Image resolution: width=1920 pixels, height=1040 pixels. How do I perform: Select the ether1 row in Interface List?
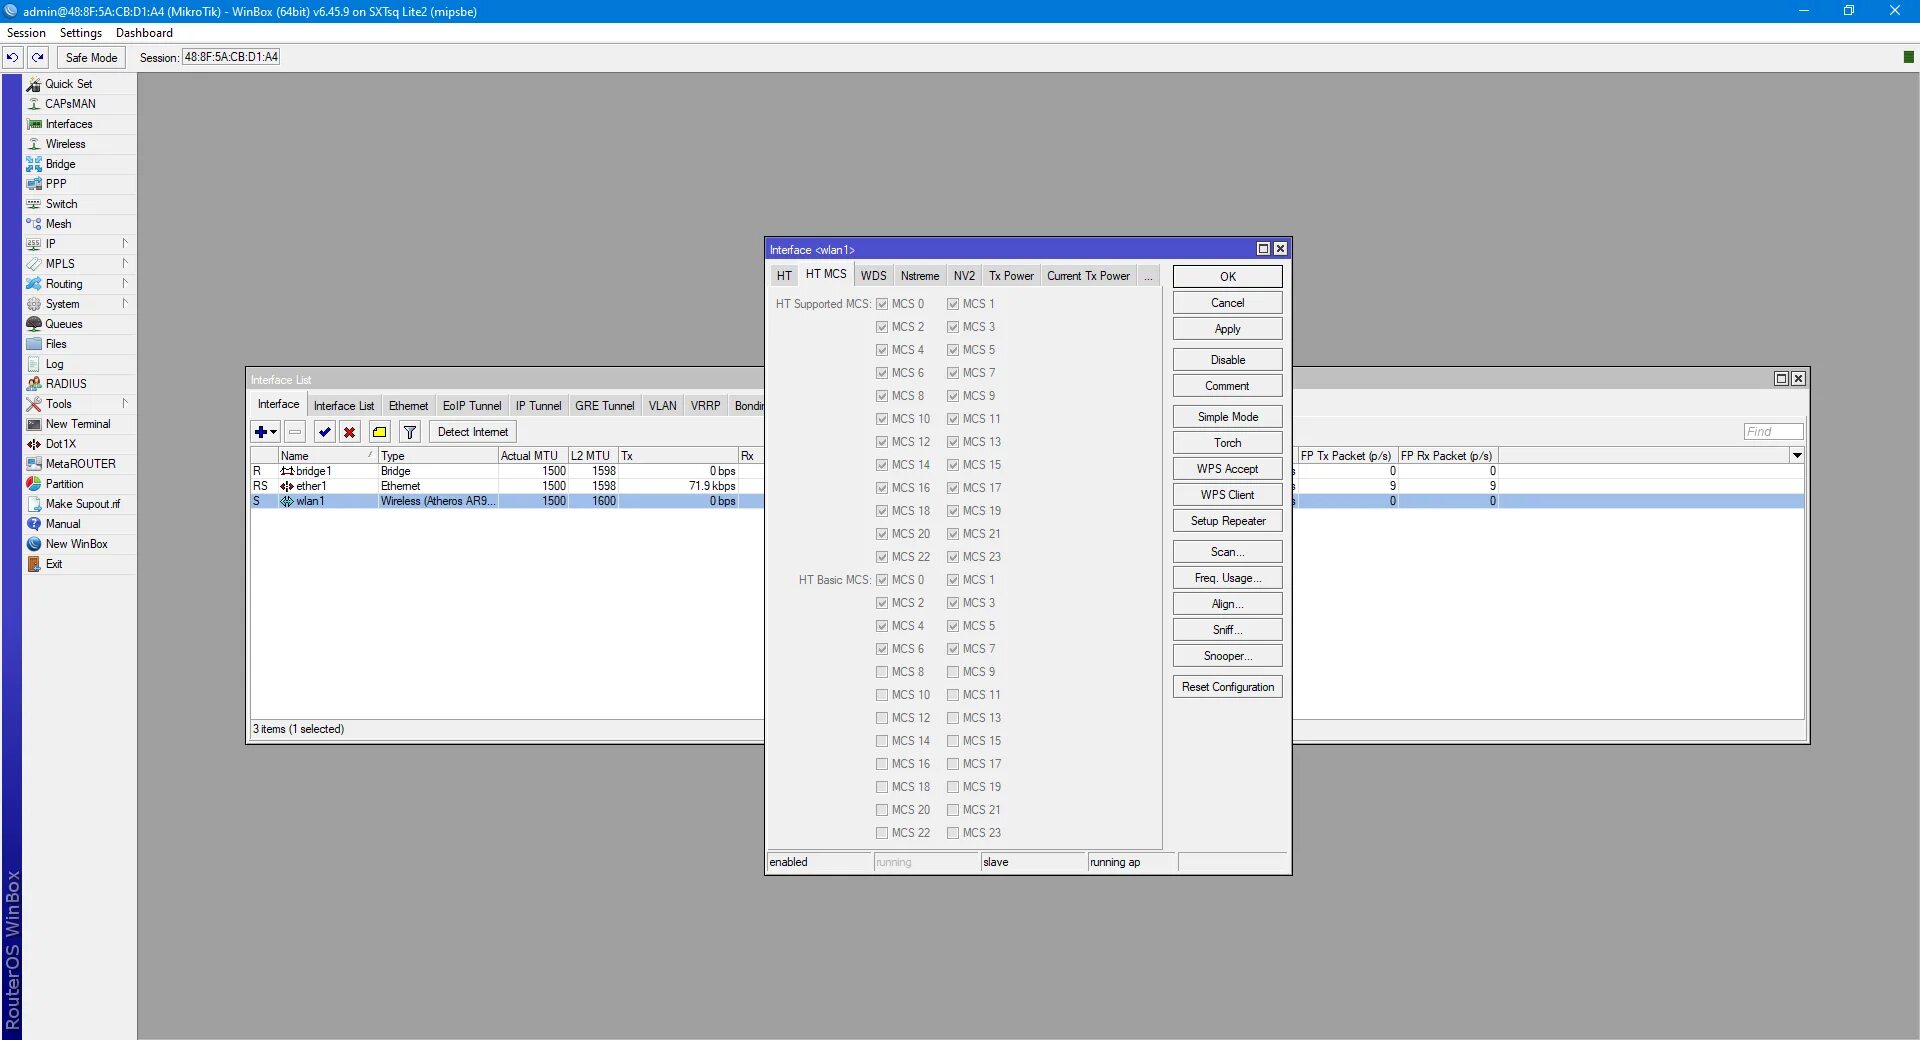tap(507, 486)
